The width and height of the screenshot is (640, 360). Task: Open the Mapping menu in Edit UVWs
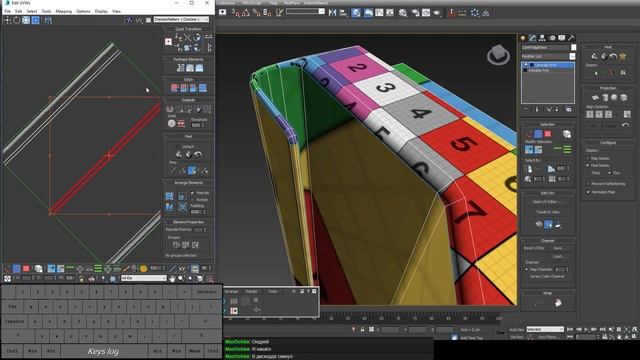64,11
